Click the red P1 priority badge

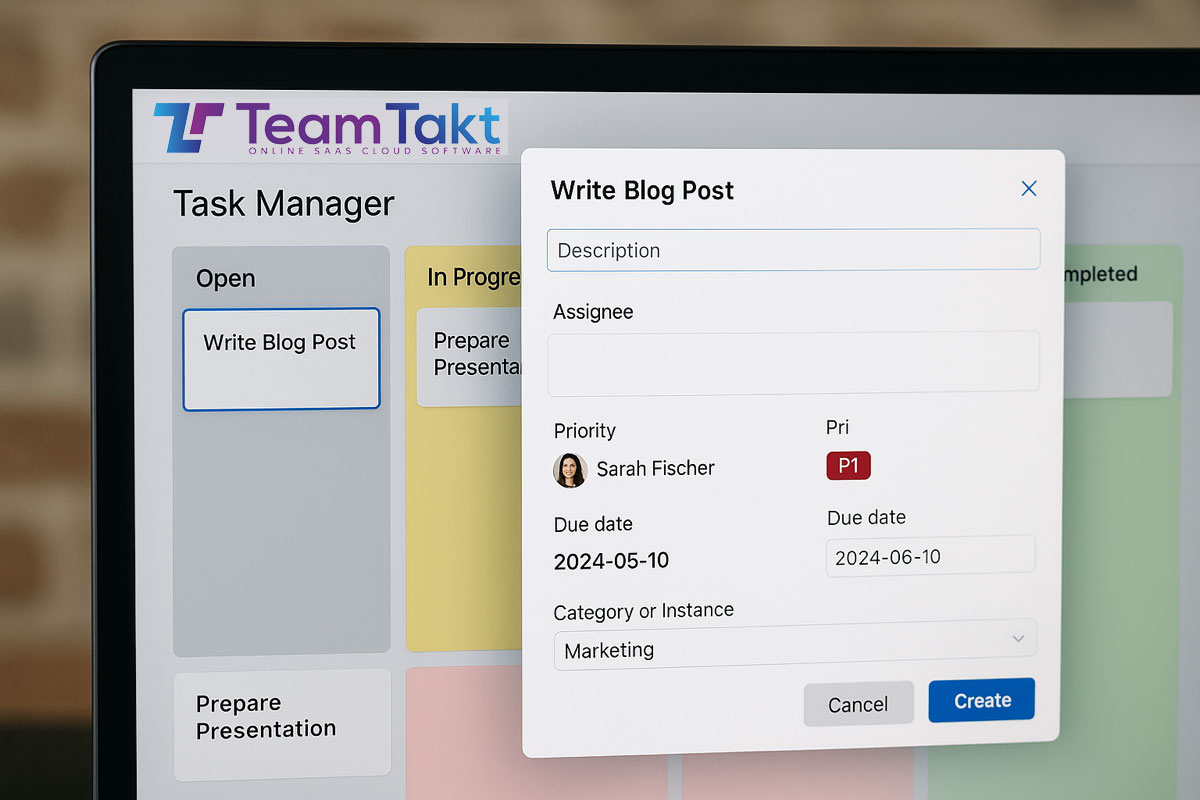coord(848,466)
